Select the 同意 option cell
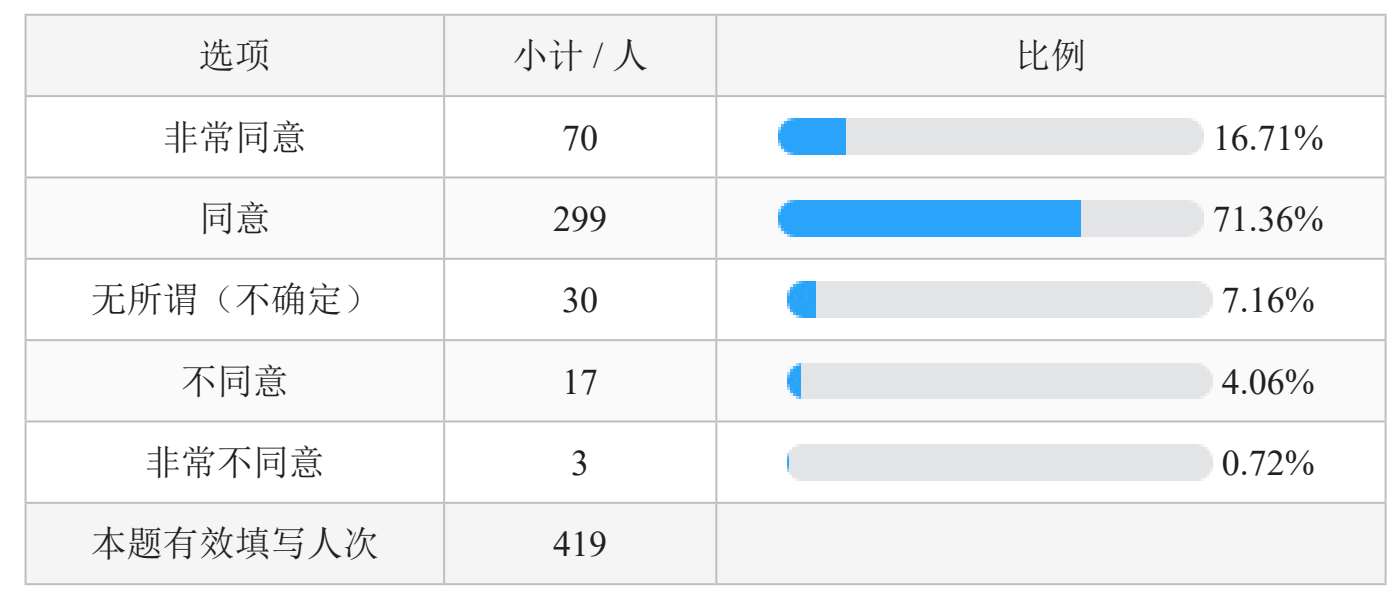1400x599 pixels. (234, 219)
